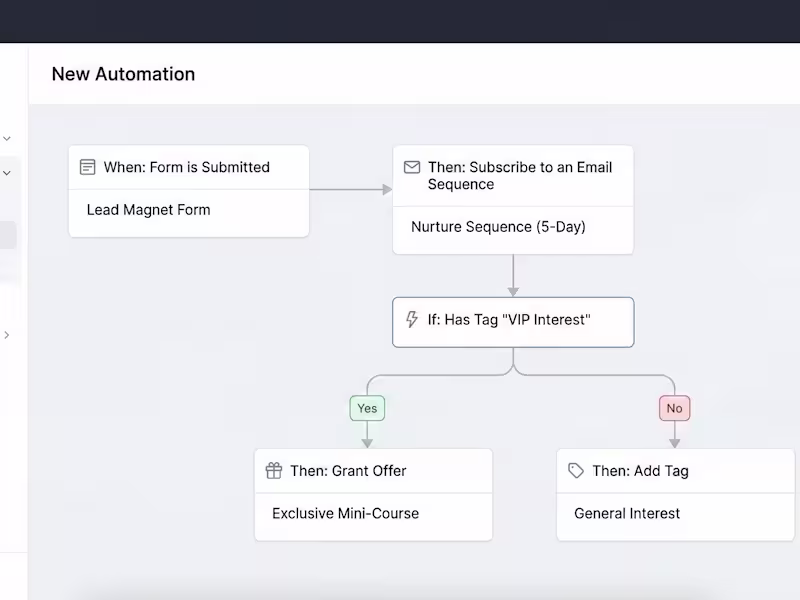The width and height of the screenshot is (800, 600).
Task: Expand the right-pointing sidebar chevron
Action: pyautogui.click(x=7, y=335)
